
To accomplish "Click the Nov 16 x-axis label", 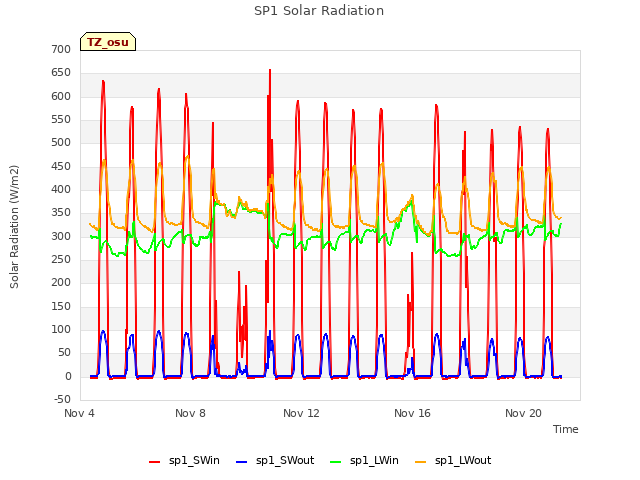I will 412,413.
